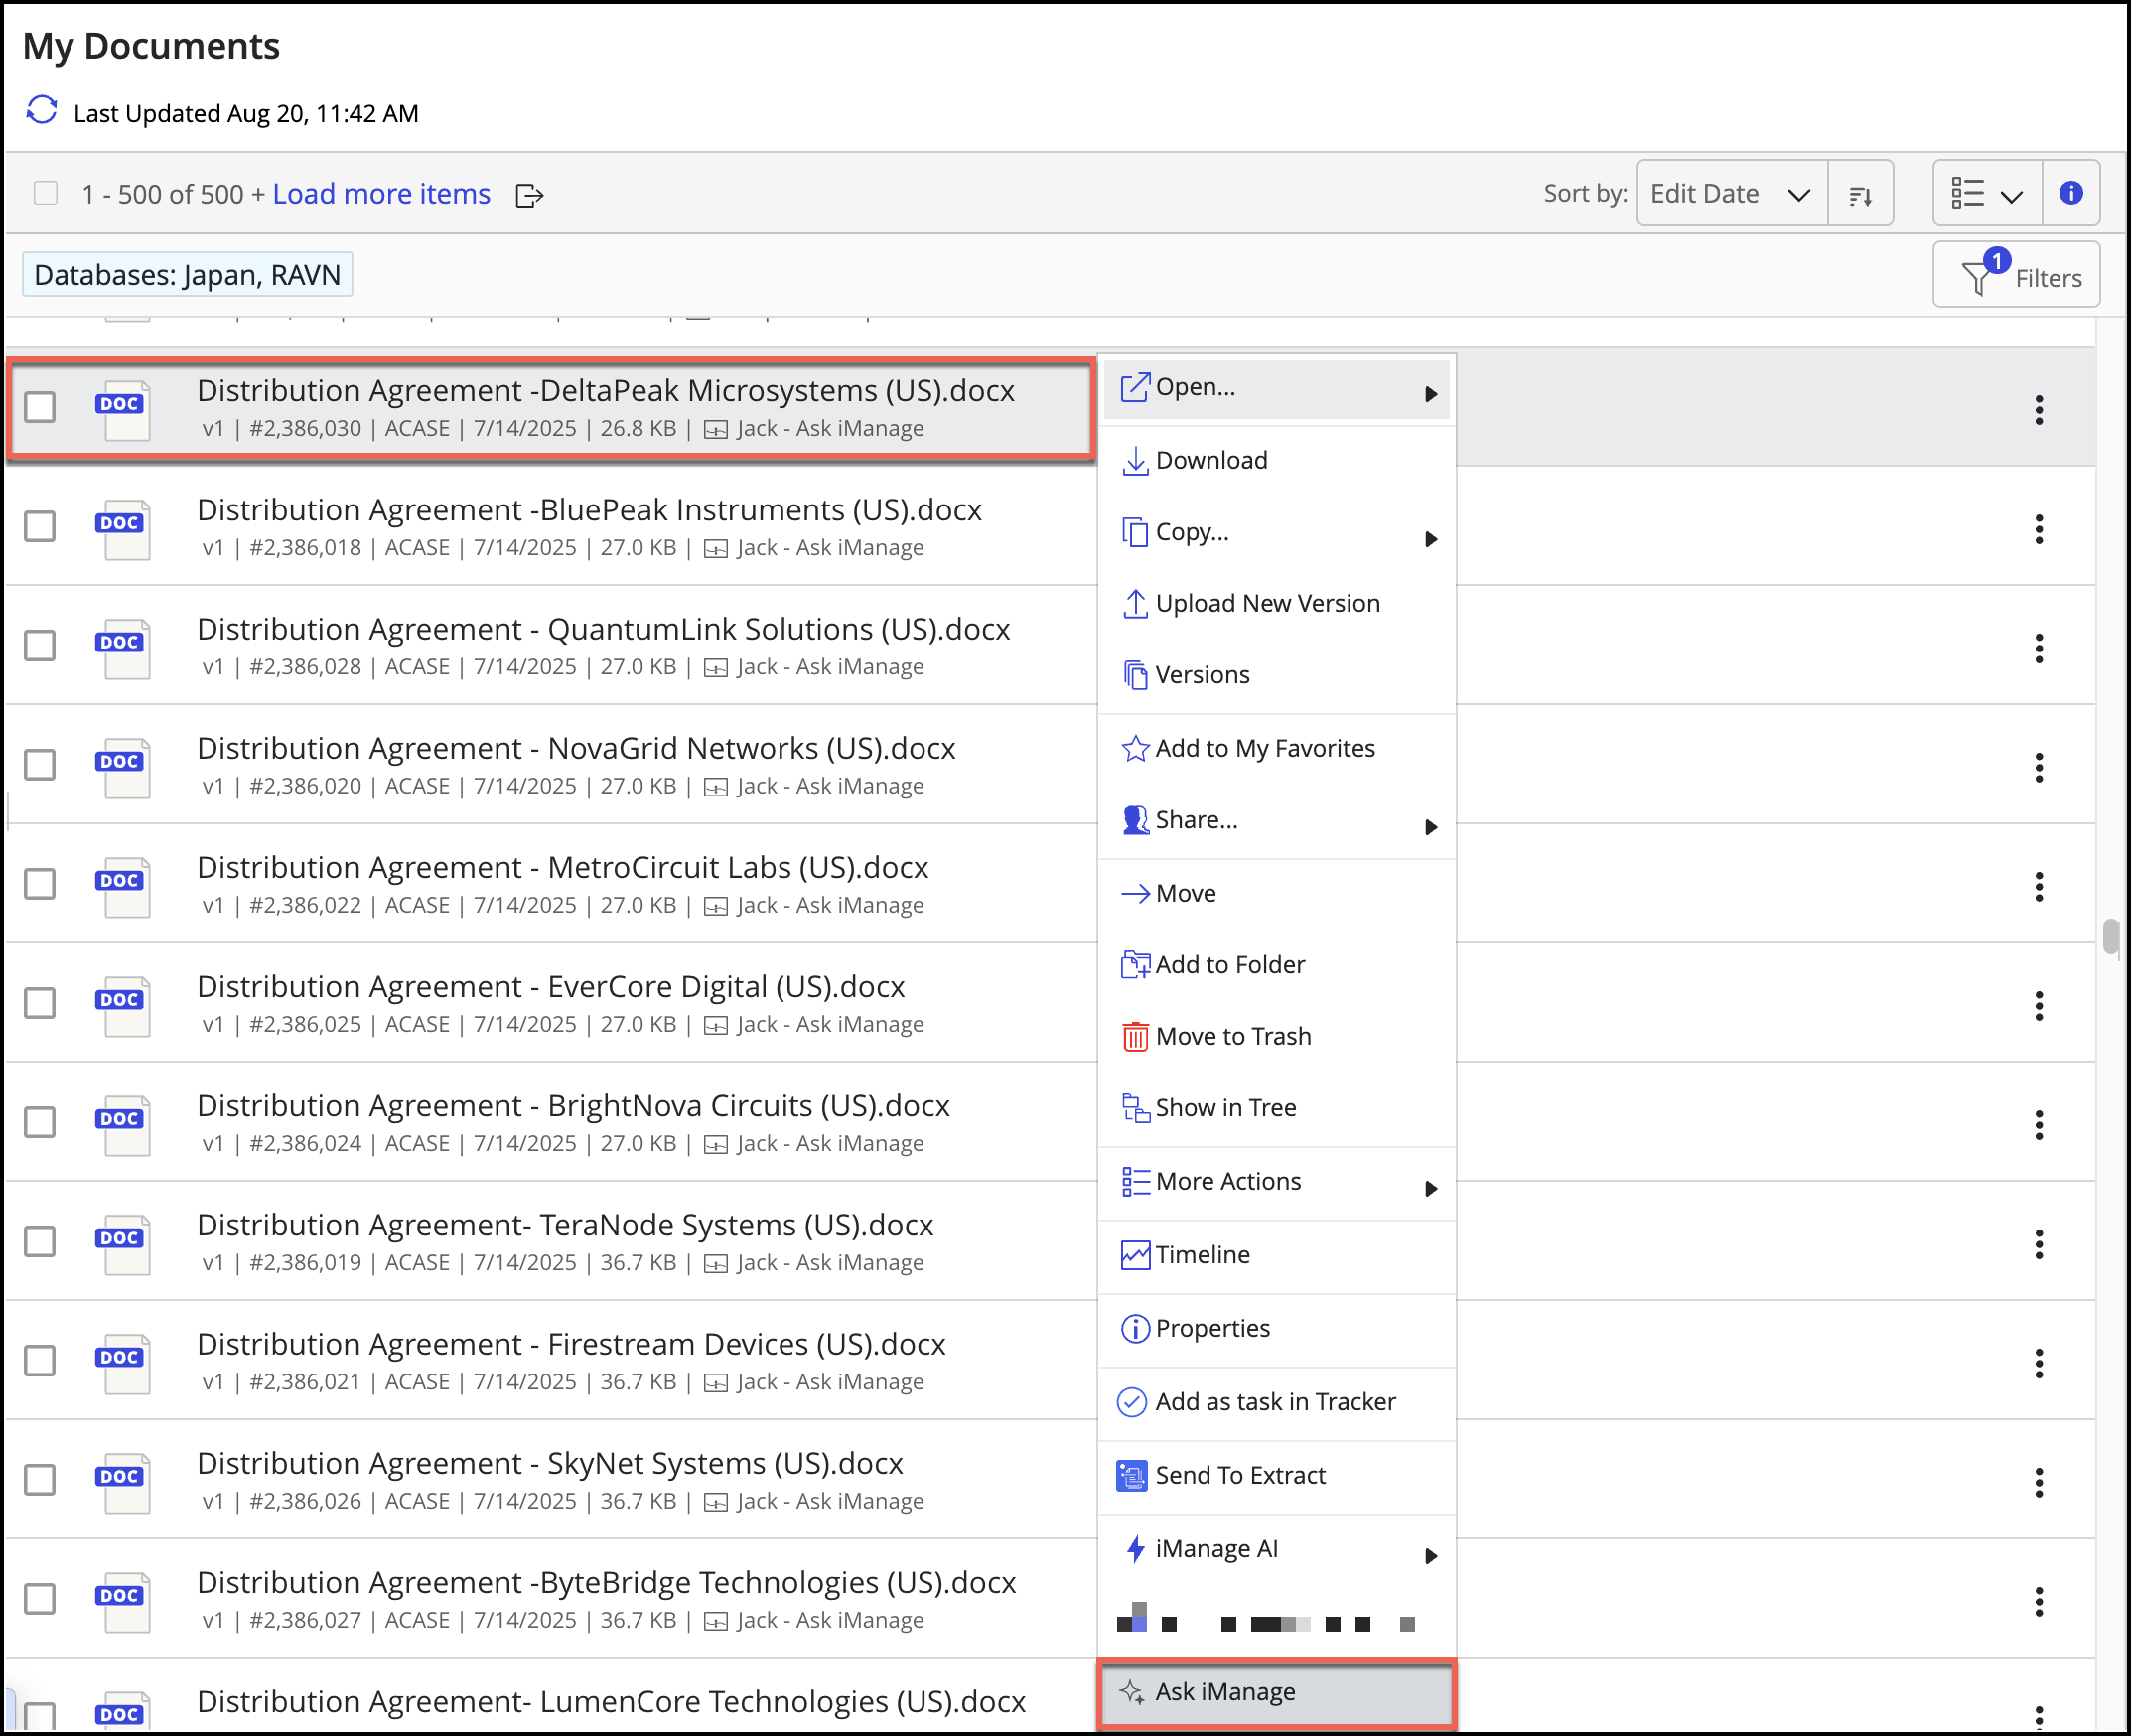The image size is (2131, 1736).
Task: Check the select-all checkbox in the list header
Action: click(x=46, y=193)
